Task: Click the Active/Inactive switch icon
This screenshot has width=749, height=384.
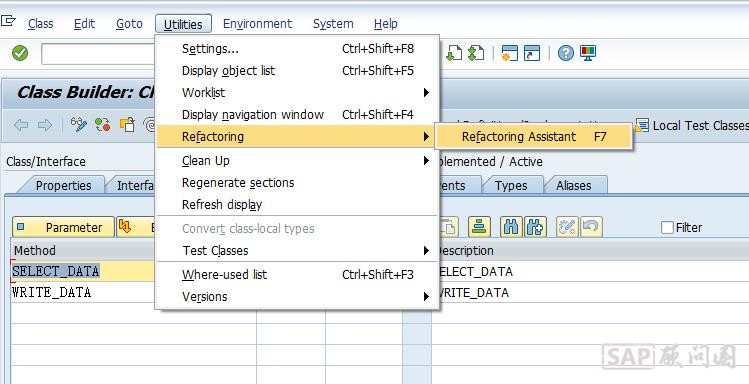Action: tap(103, 125)
